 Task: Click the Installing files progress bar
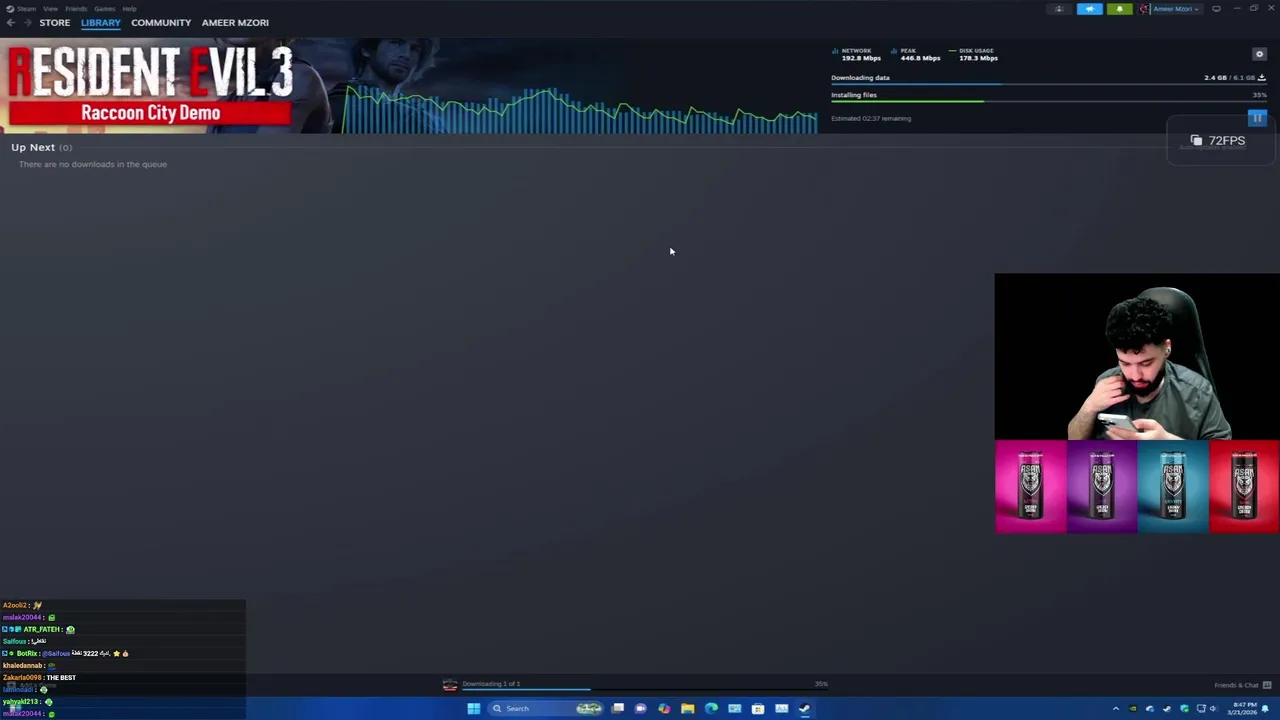(1049, 101)
